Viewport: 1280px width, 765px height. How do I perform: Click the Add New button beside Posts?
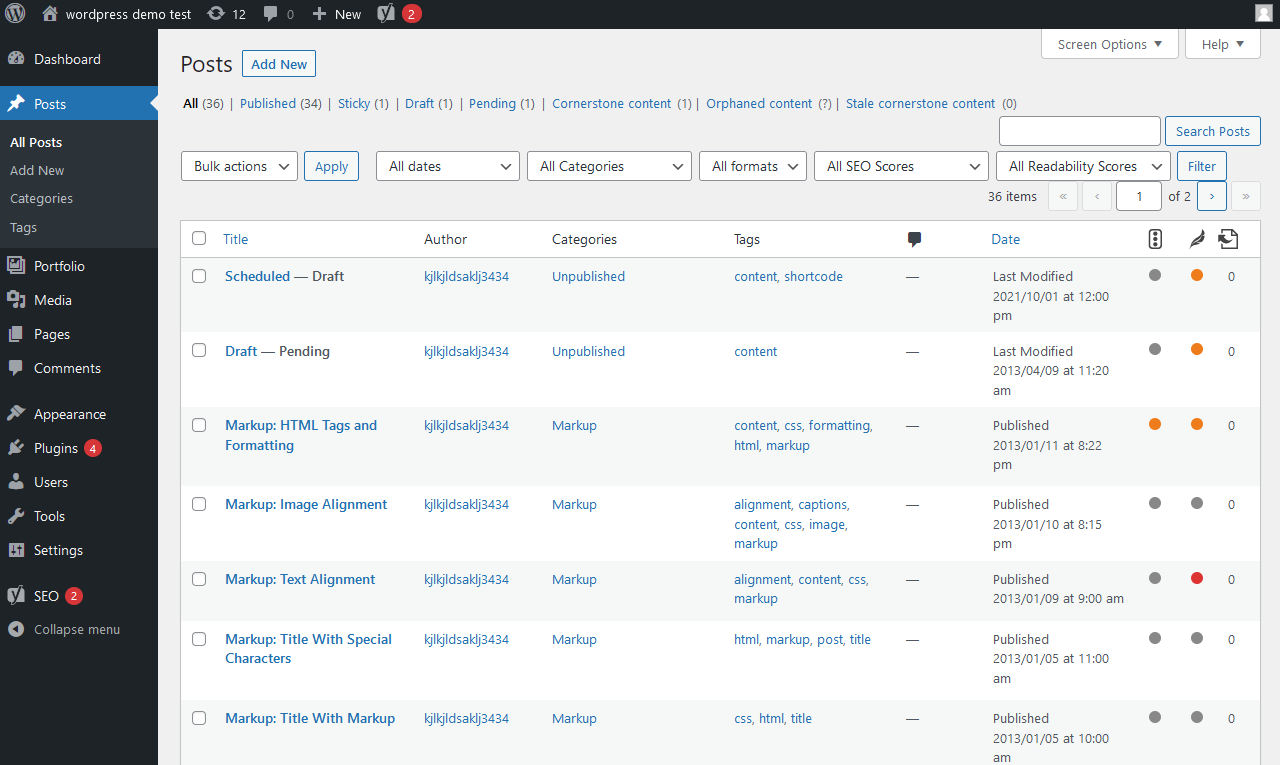(279, 64)
